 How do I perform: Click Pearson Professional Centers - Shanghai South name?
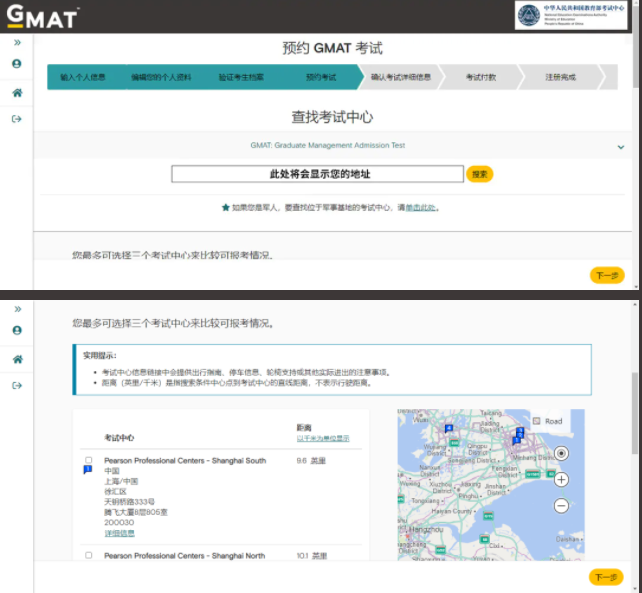185,461
